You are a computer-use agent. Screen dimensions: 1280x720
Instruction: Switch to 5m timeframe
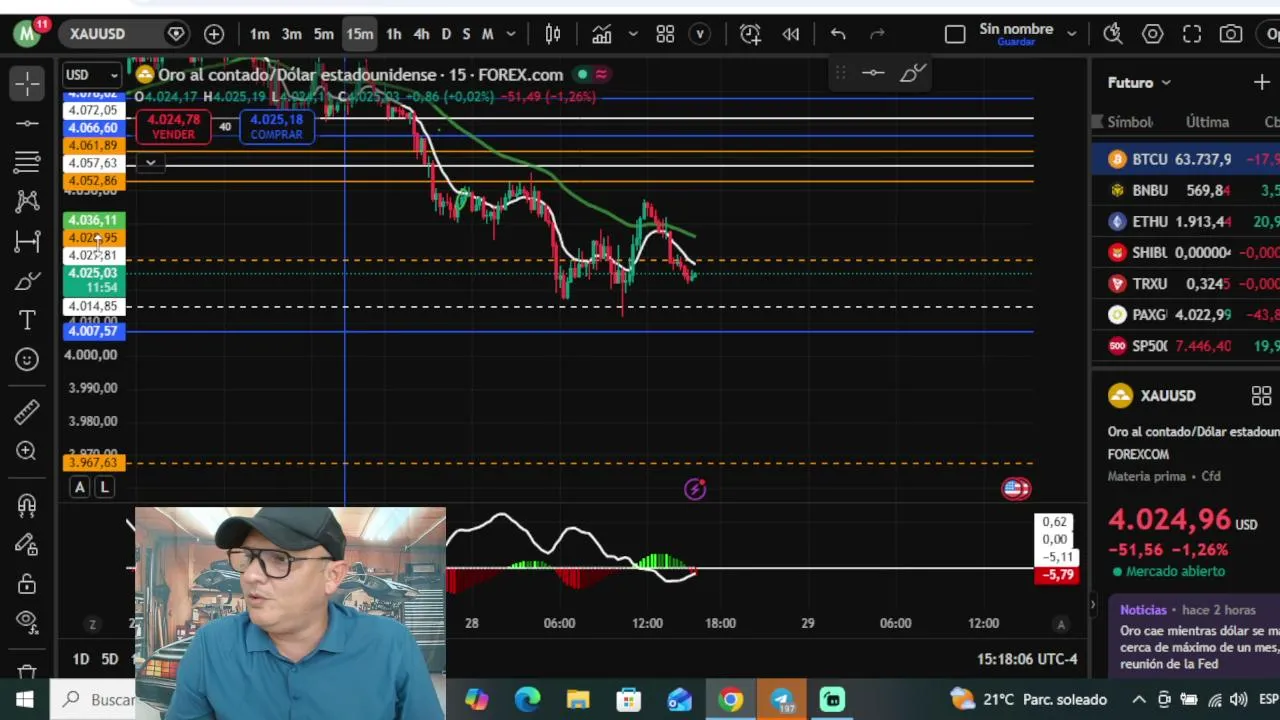[x=324, y=34]
